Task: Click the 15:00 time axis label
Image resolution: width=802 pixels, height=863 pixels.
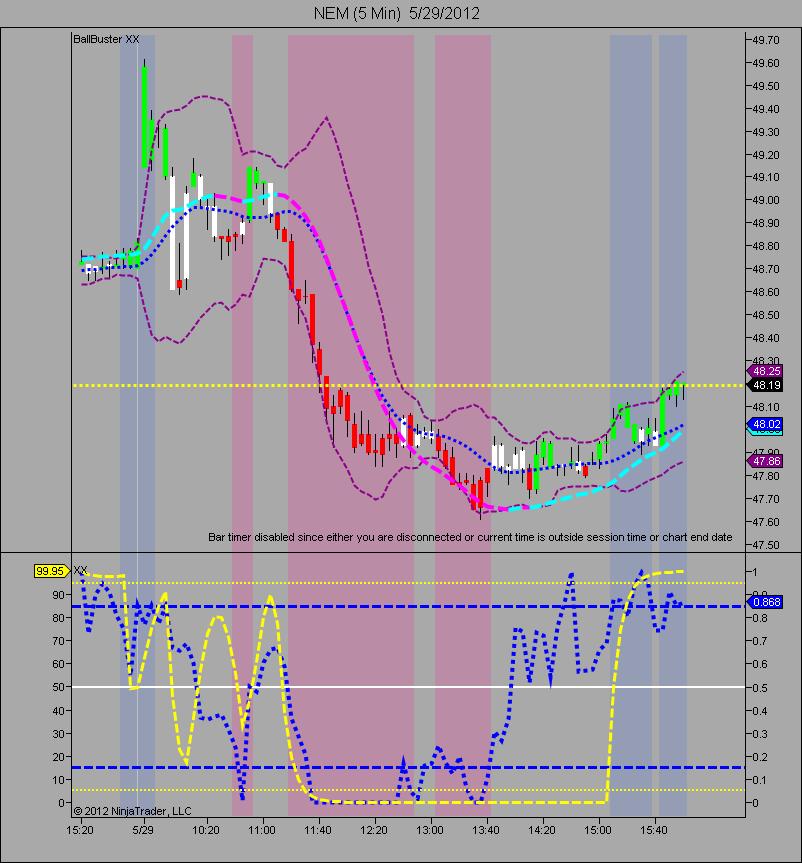Action: click(x=598, y=829)
